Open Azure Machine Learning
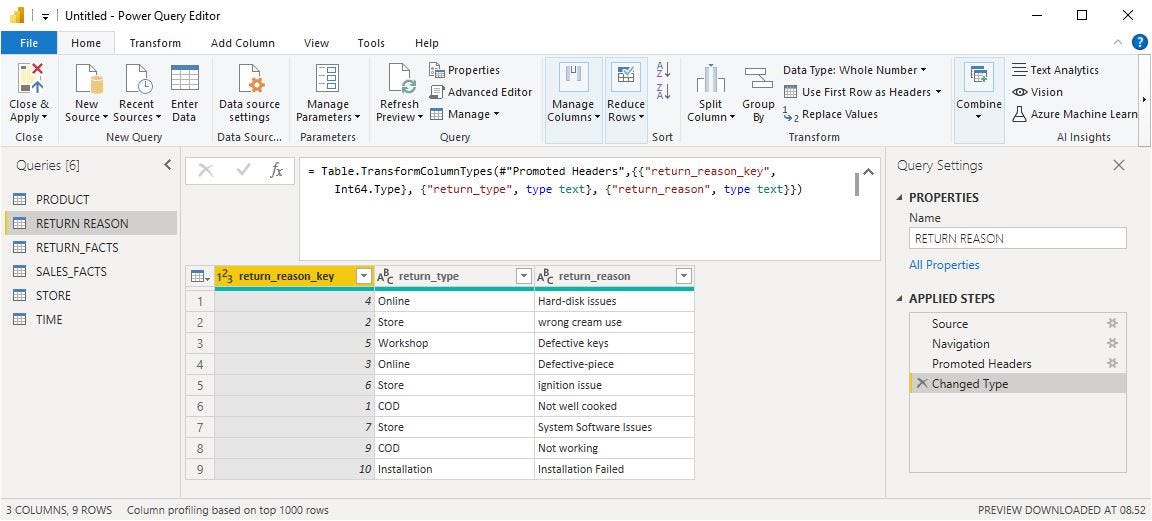 1075,114
